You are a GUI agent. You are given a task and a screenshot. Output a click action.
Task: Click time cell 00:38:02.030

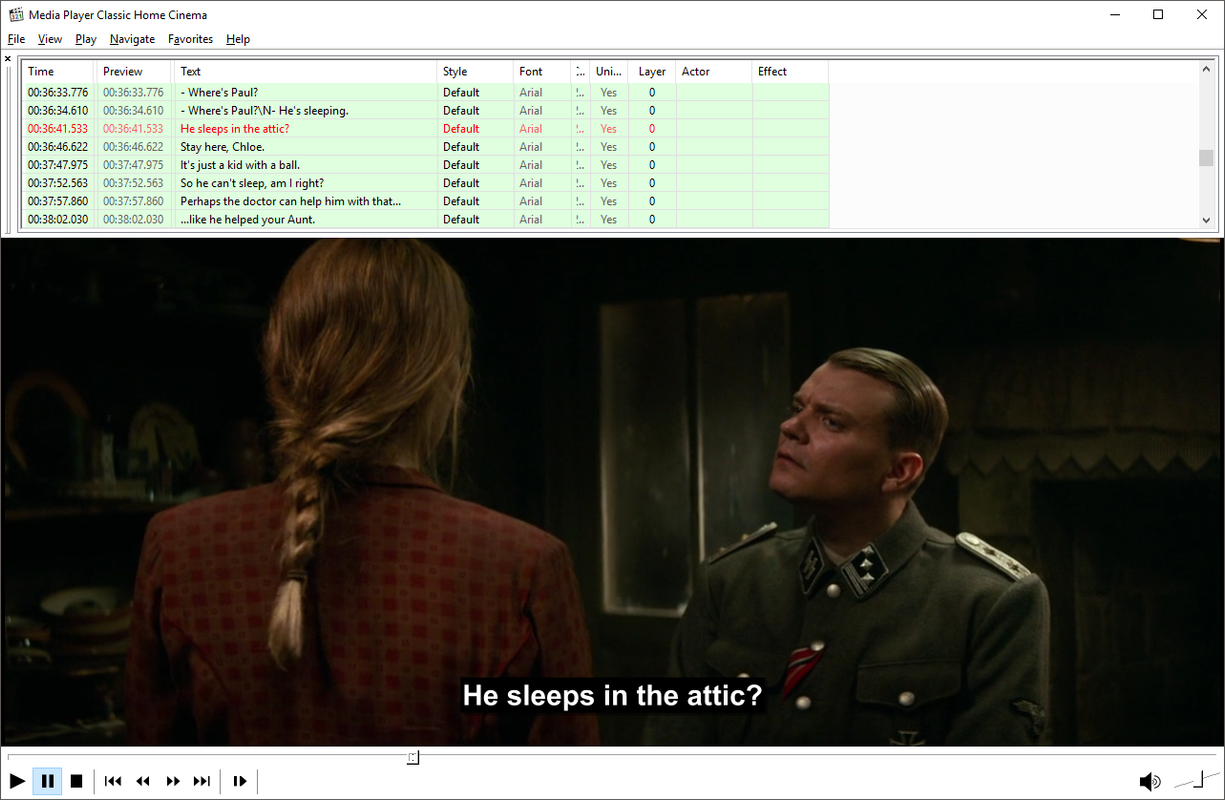point(58,219)
